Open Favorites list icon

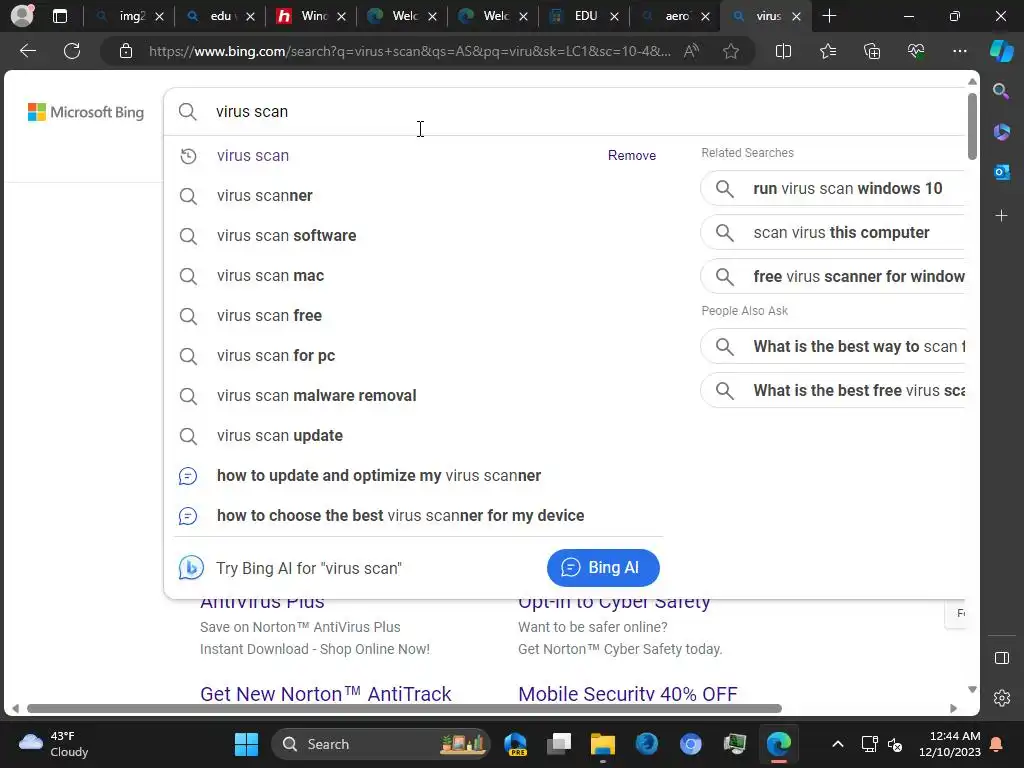pos(827,51)
